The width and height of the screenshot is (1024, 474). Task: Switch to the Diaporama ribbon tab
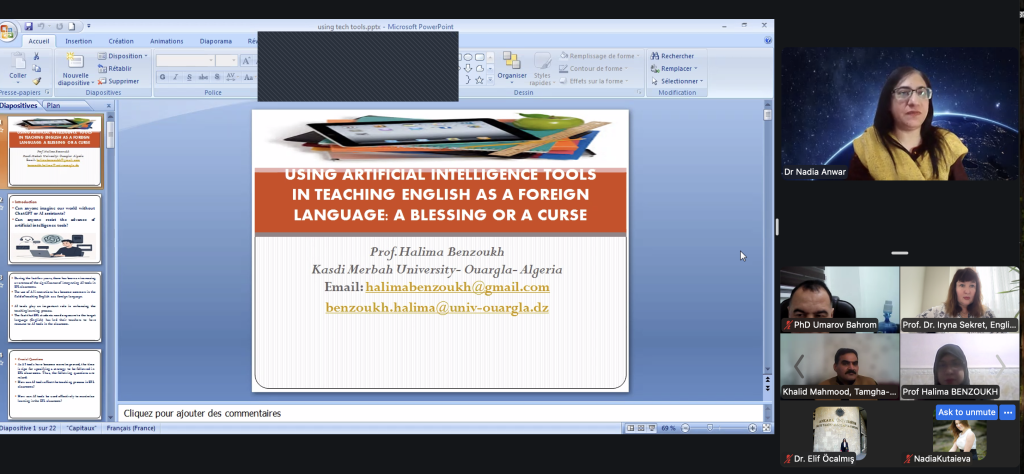216,41
